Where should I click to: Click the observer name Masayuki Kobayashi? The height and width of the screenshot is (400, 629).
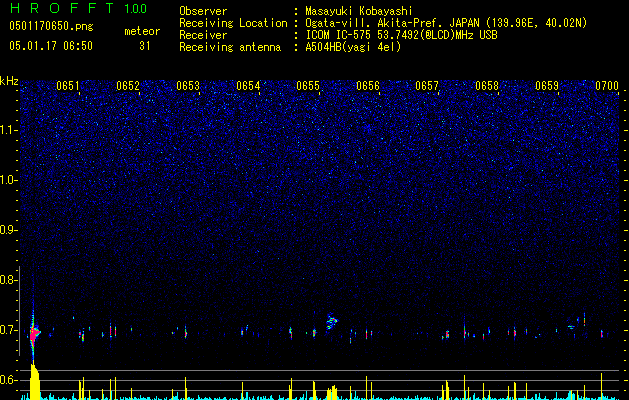[x=359, y=11]
